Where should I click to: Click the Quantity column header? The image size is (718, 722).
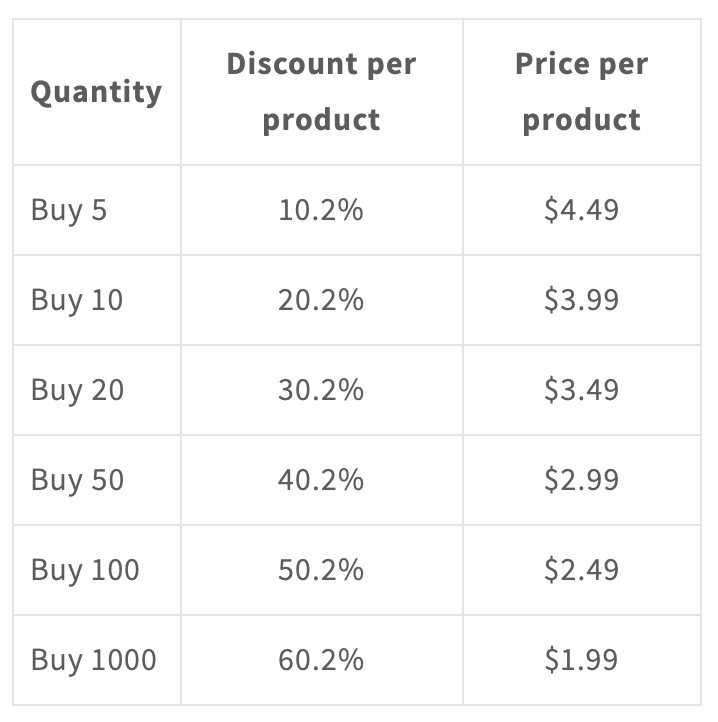pos(96,92)
